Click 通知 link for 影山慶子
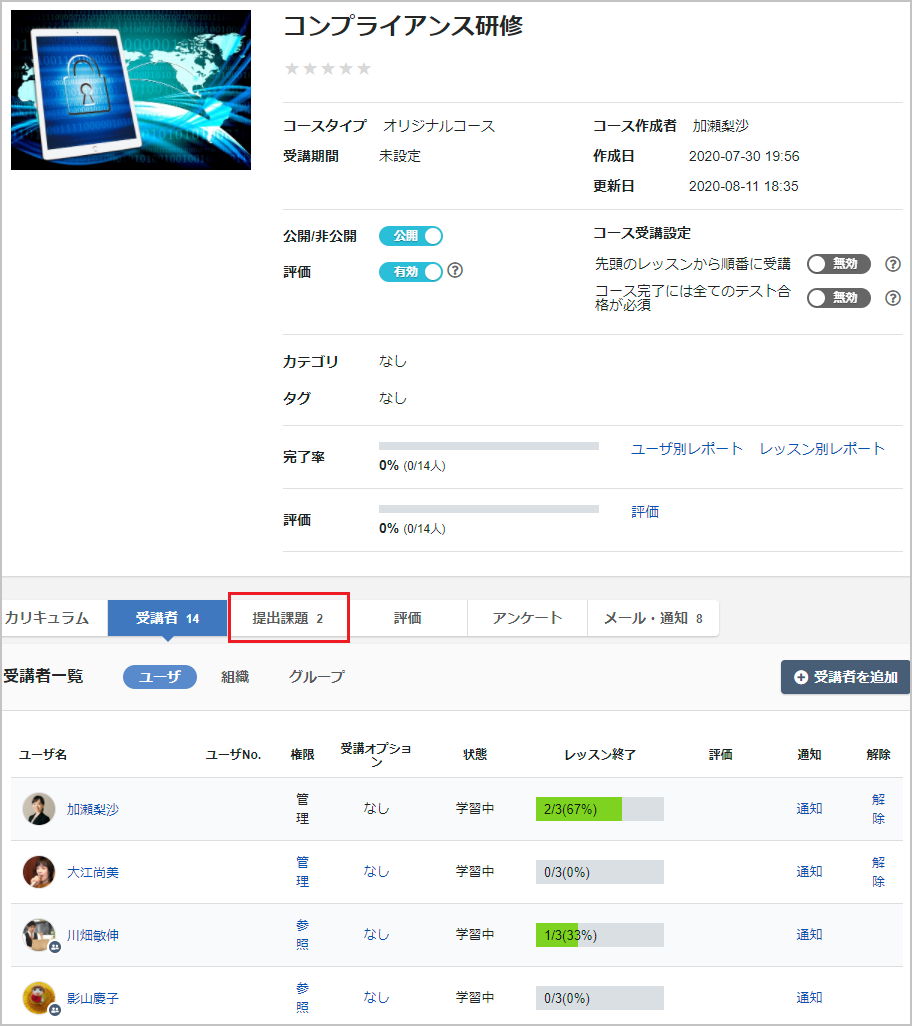The height and width of the screenshot is (1026, 912). [x=809, y=997]
